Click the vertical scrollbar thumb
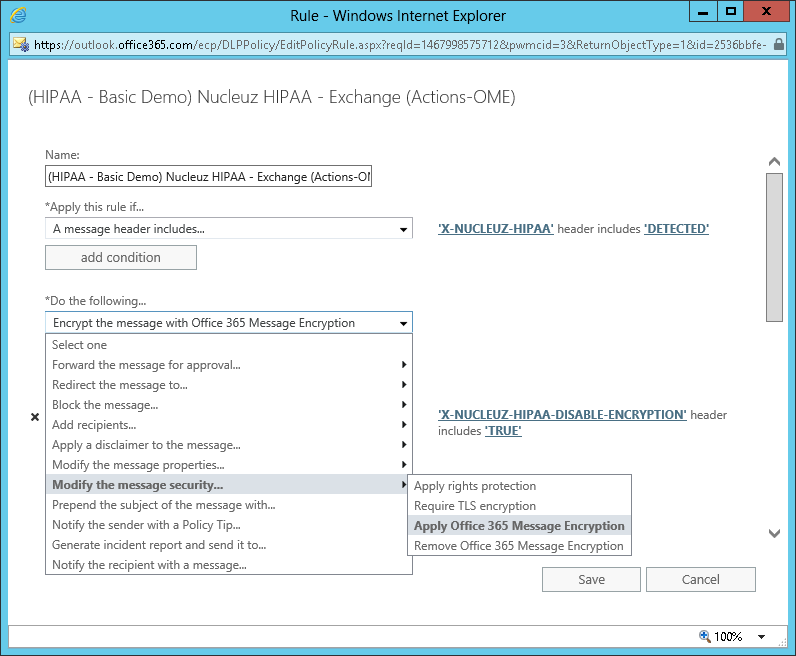Screen dimensions: 796x656 pos(774,247)
